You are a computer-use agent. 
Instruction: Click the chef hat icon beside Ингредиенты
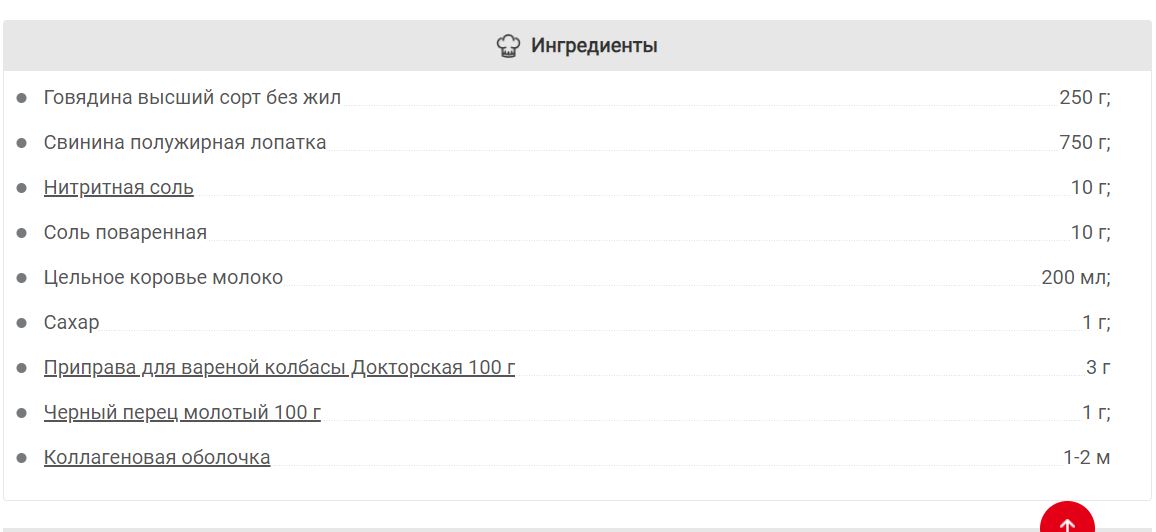[x=508, y=46]
